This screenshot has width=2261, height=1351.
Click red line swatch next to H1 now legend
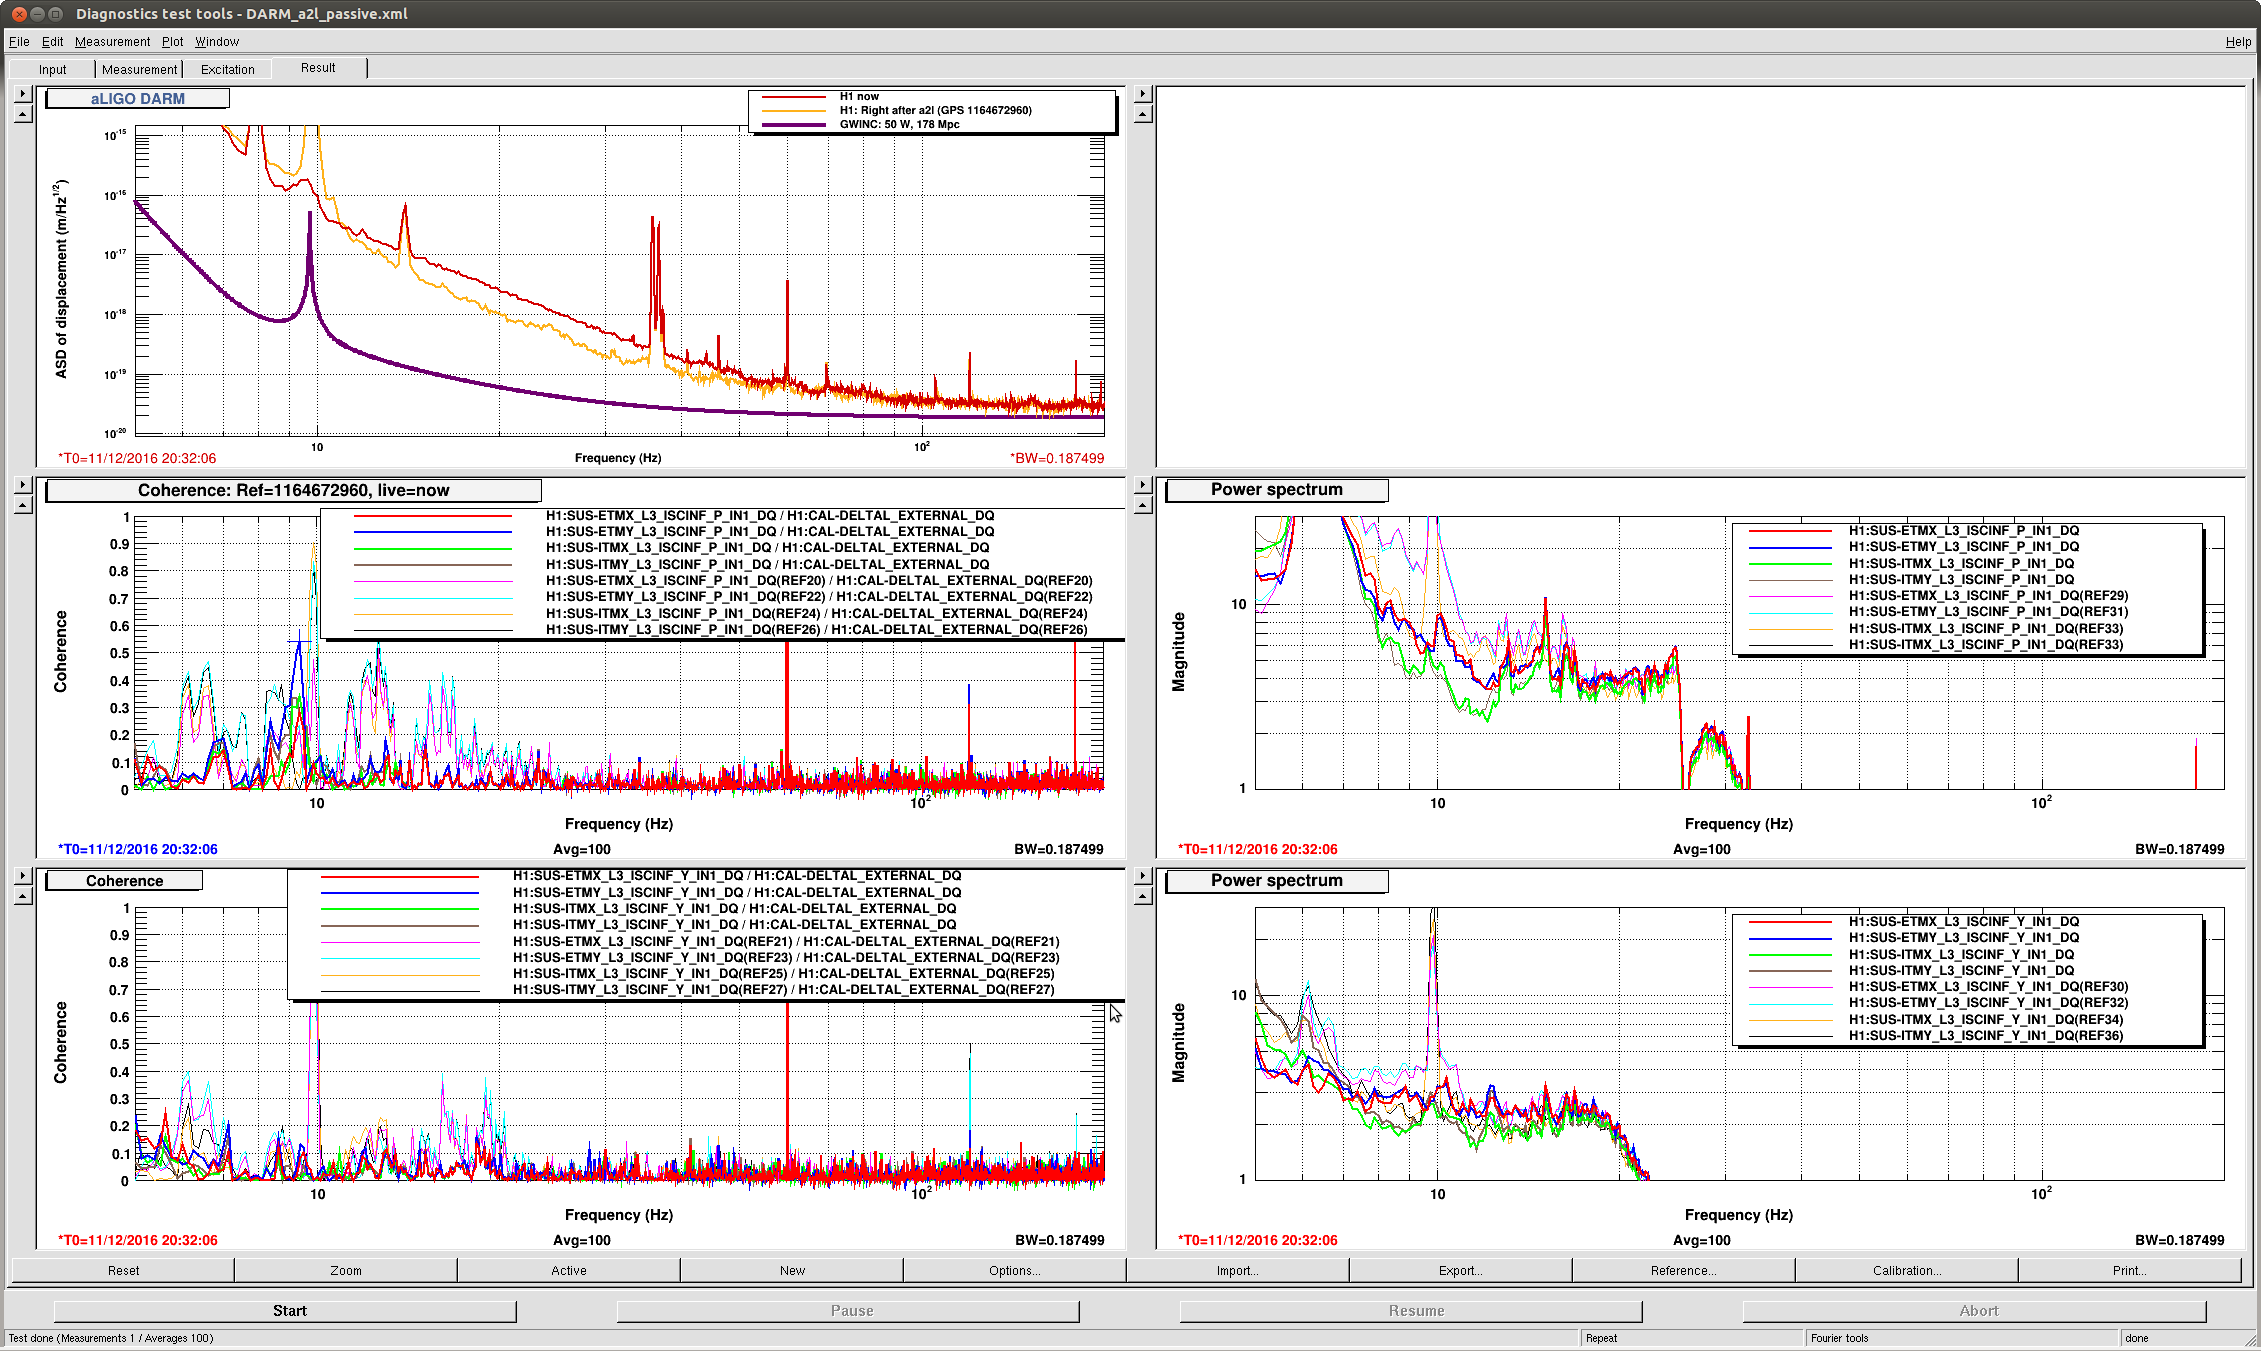[x=794, y=97]
